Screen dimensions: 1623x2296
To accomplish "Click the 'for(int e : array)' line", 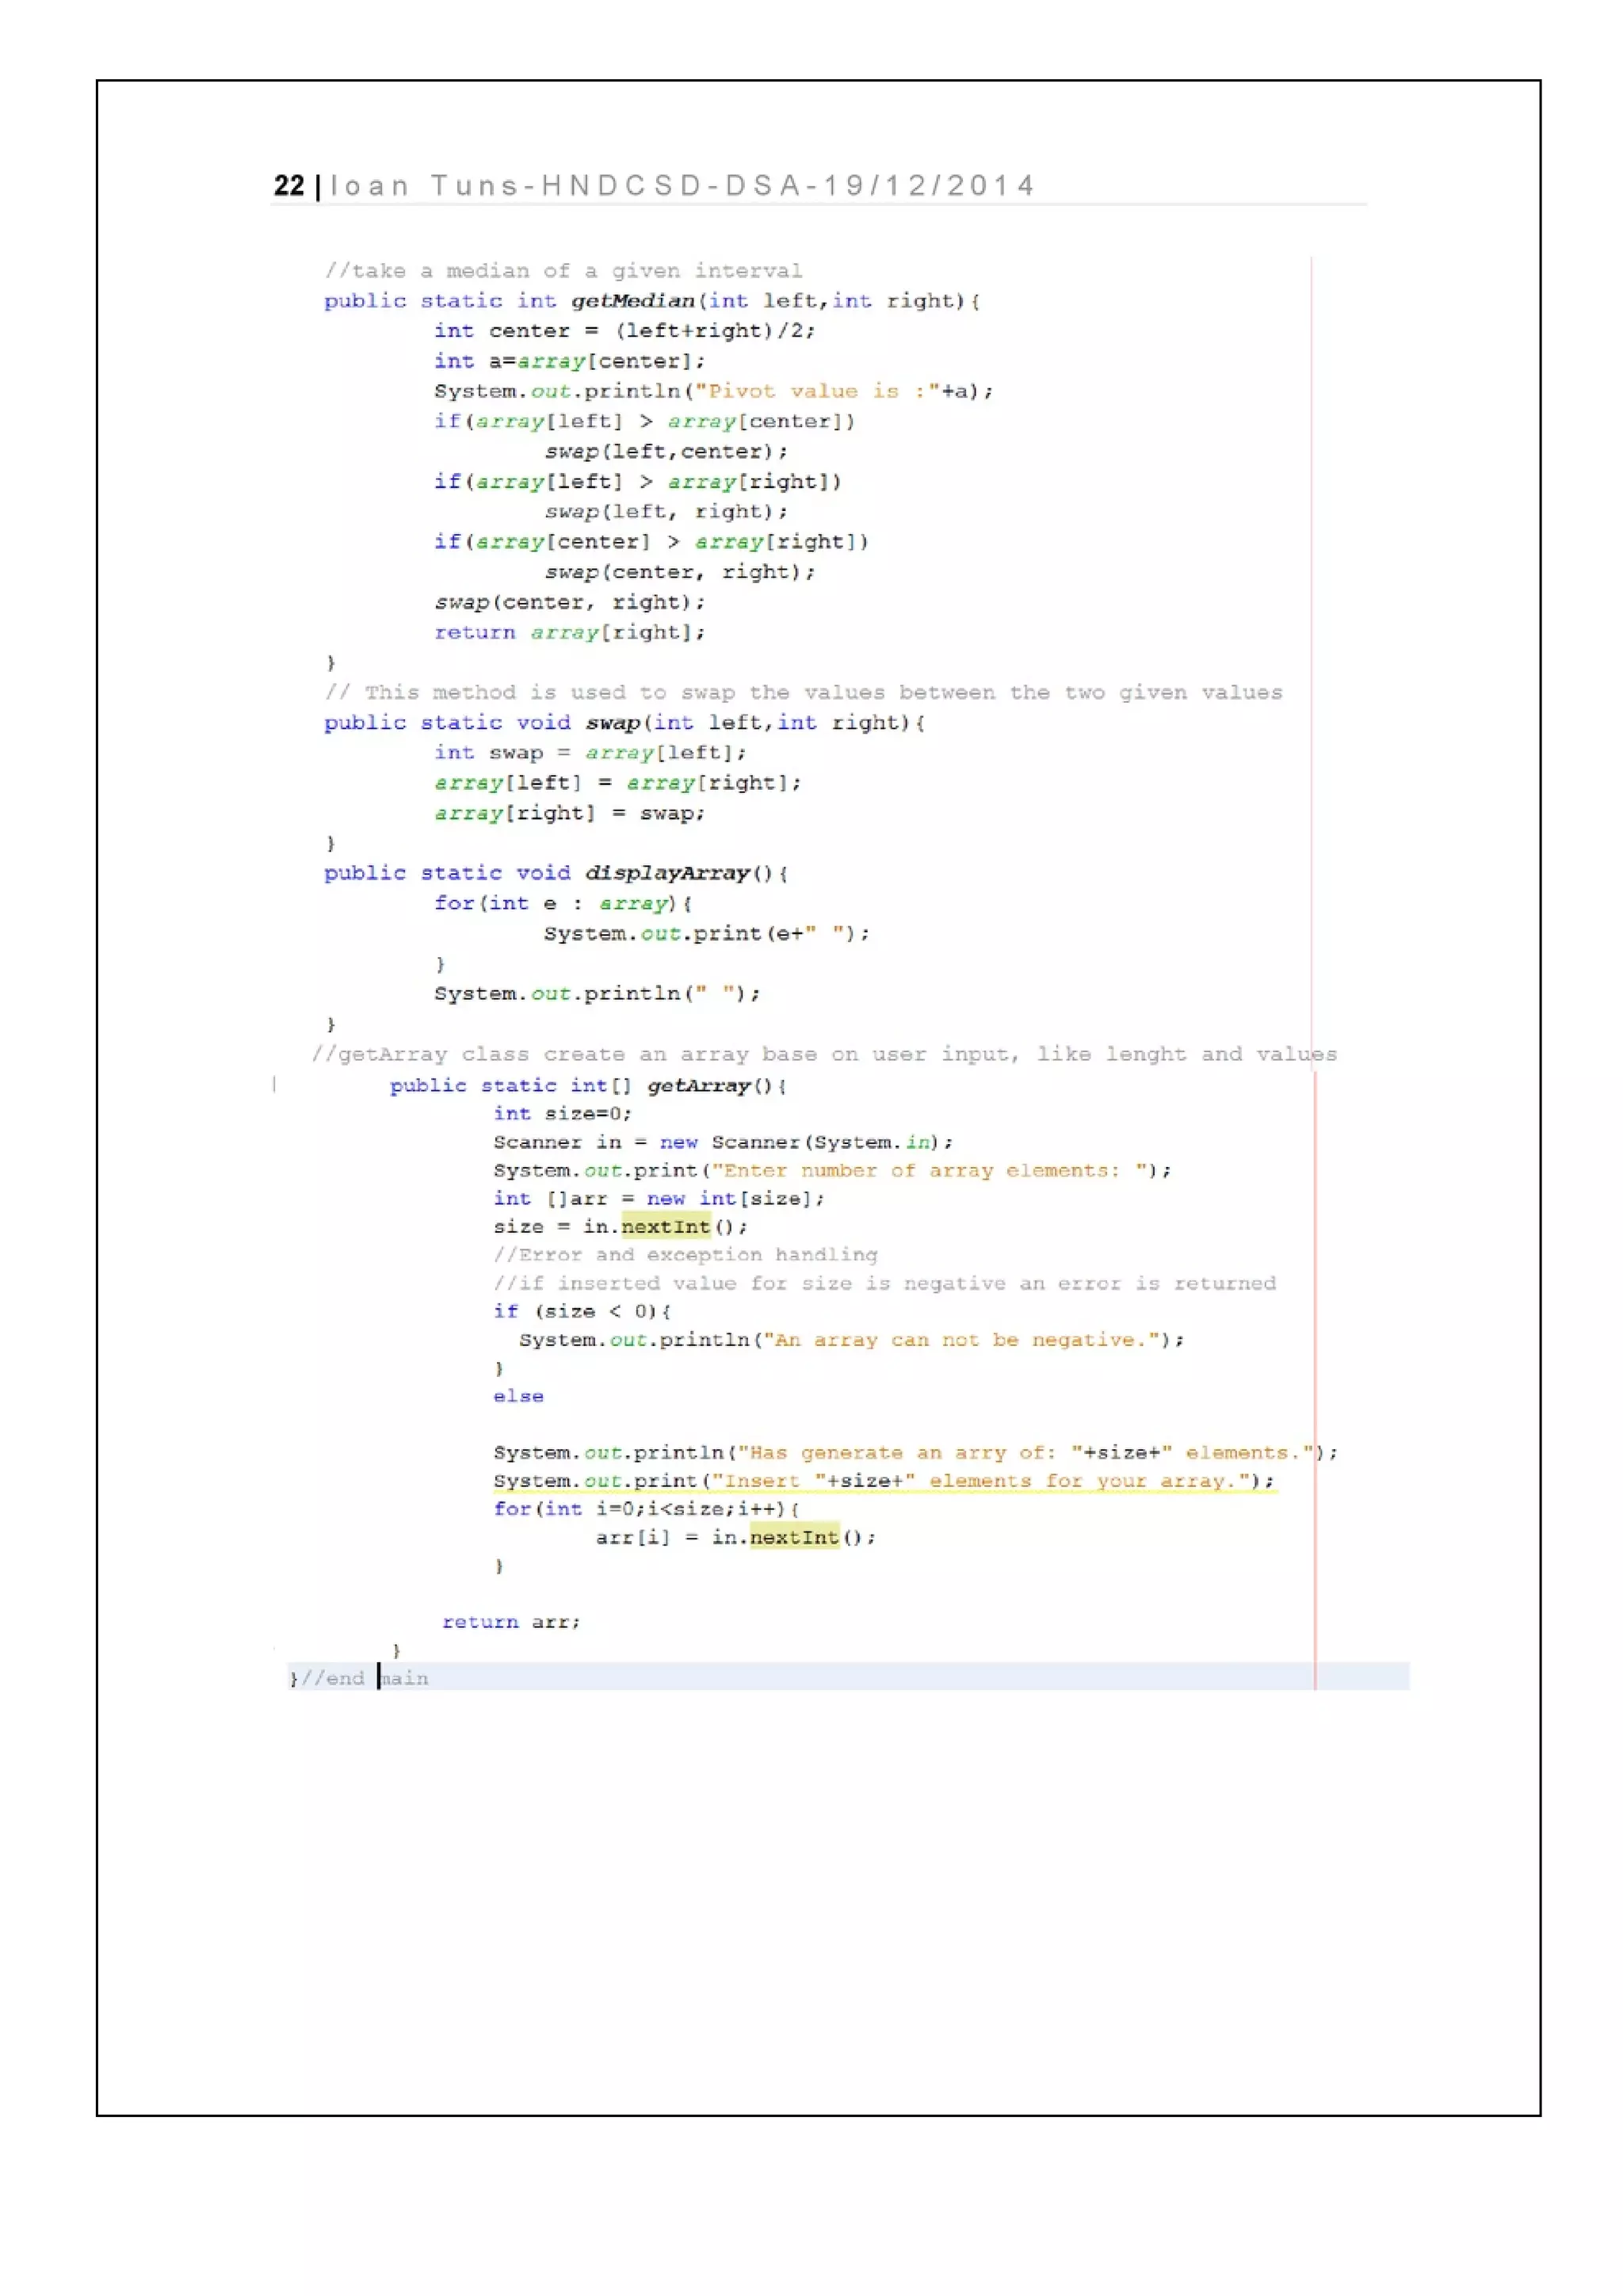I will coord(563,903).
